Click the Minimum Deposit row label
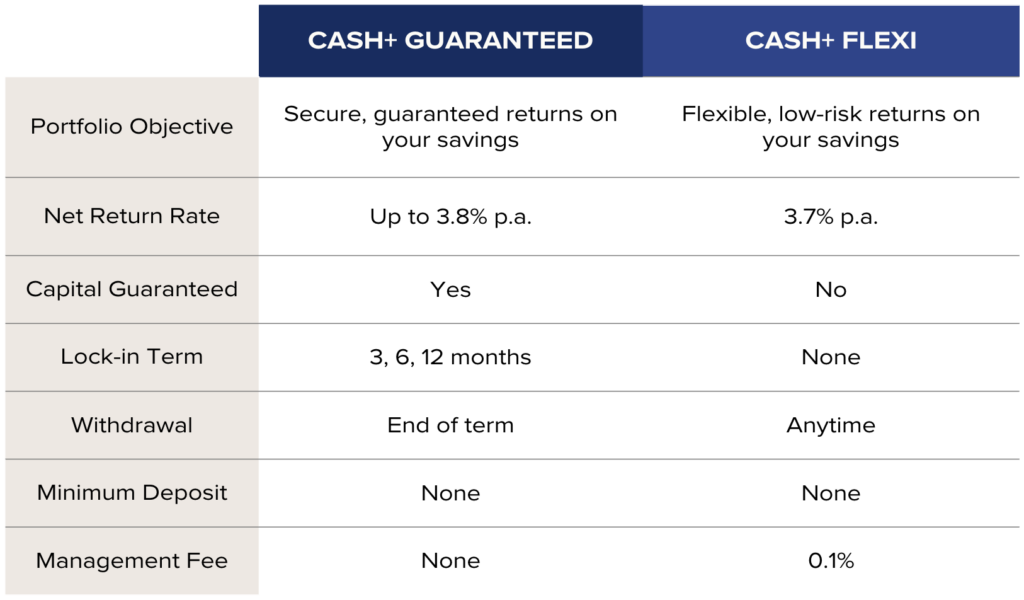 click(x=132, y=492)
